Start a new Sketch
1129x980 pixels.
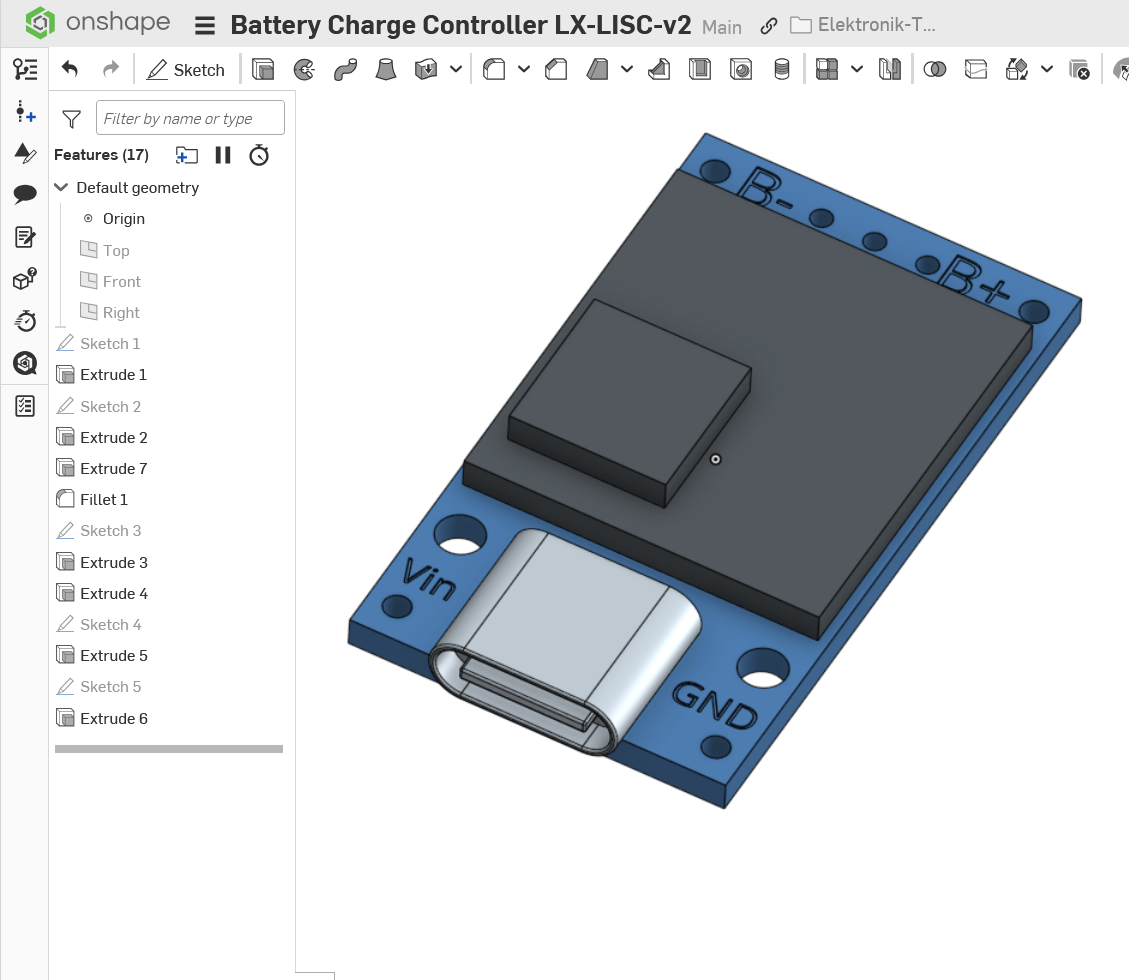coord(186,70)
